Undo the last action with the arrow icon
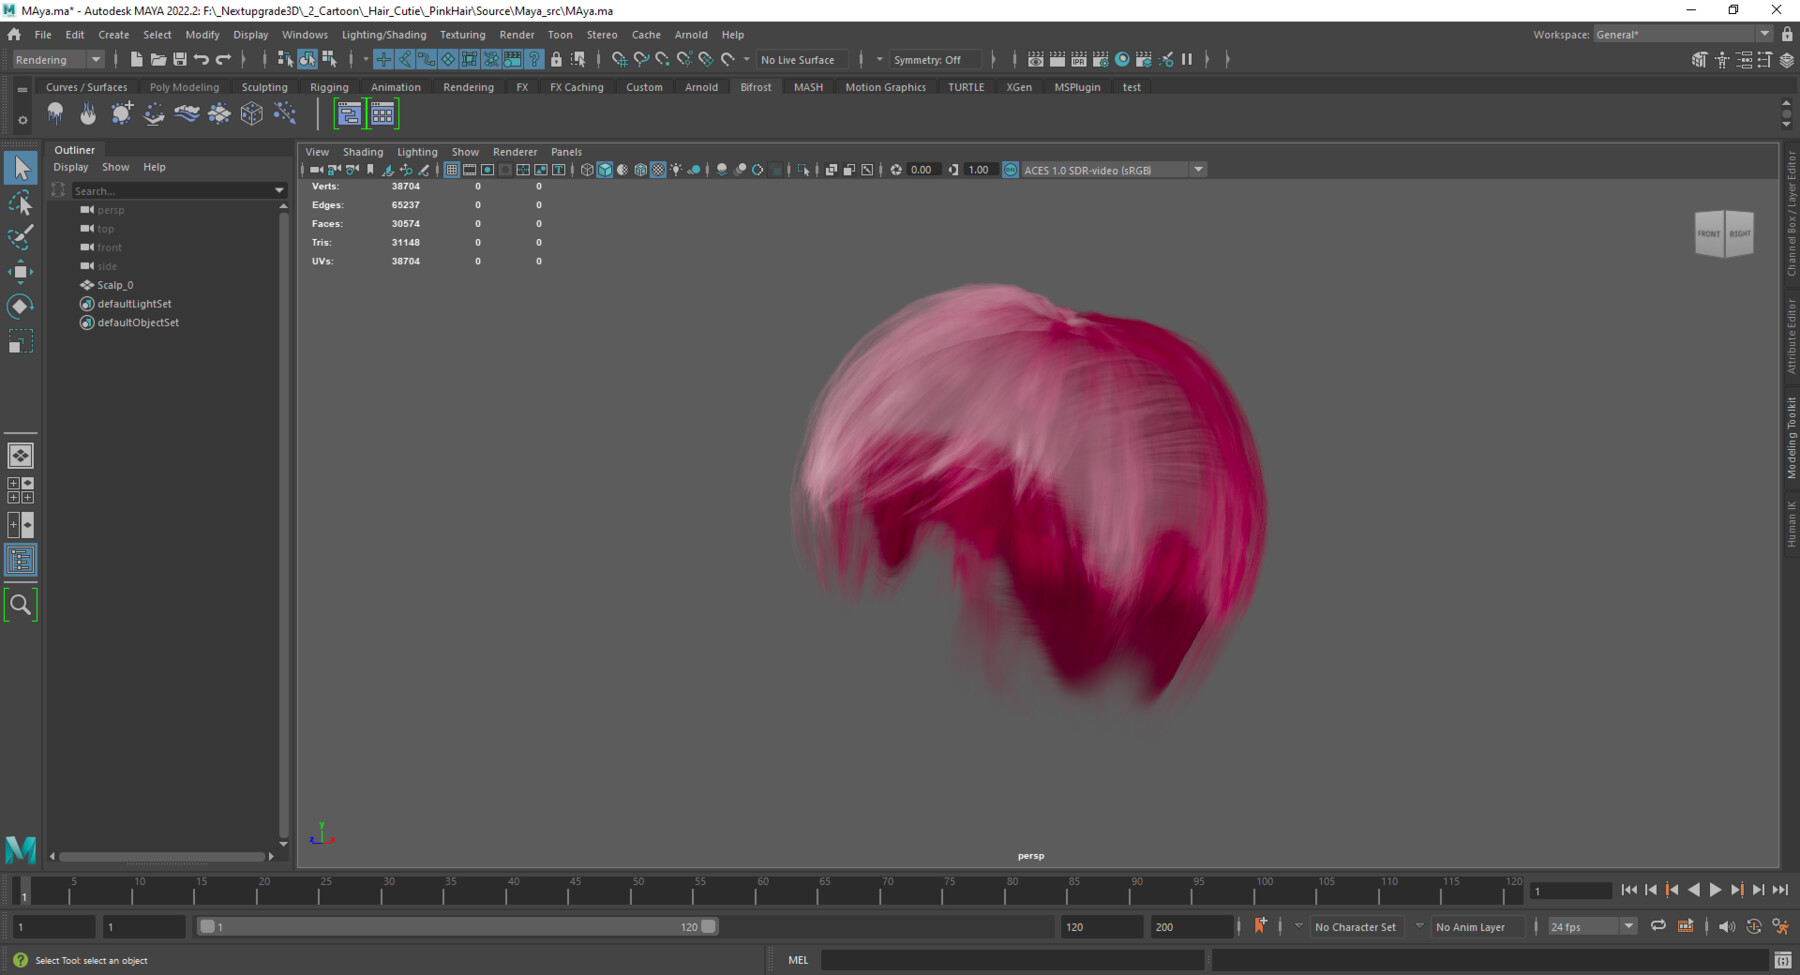 pos(202,60)
